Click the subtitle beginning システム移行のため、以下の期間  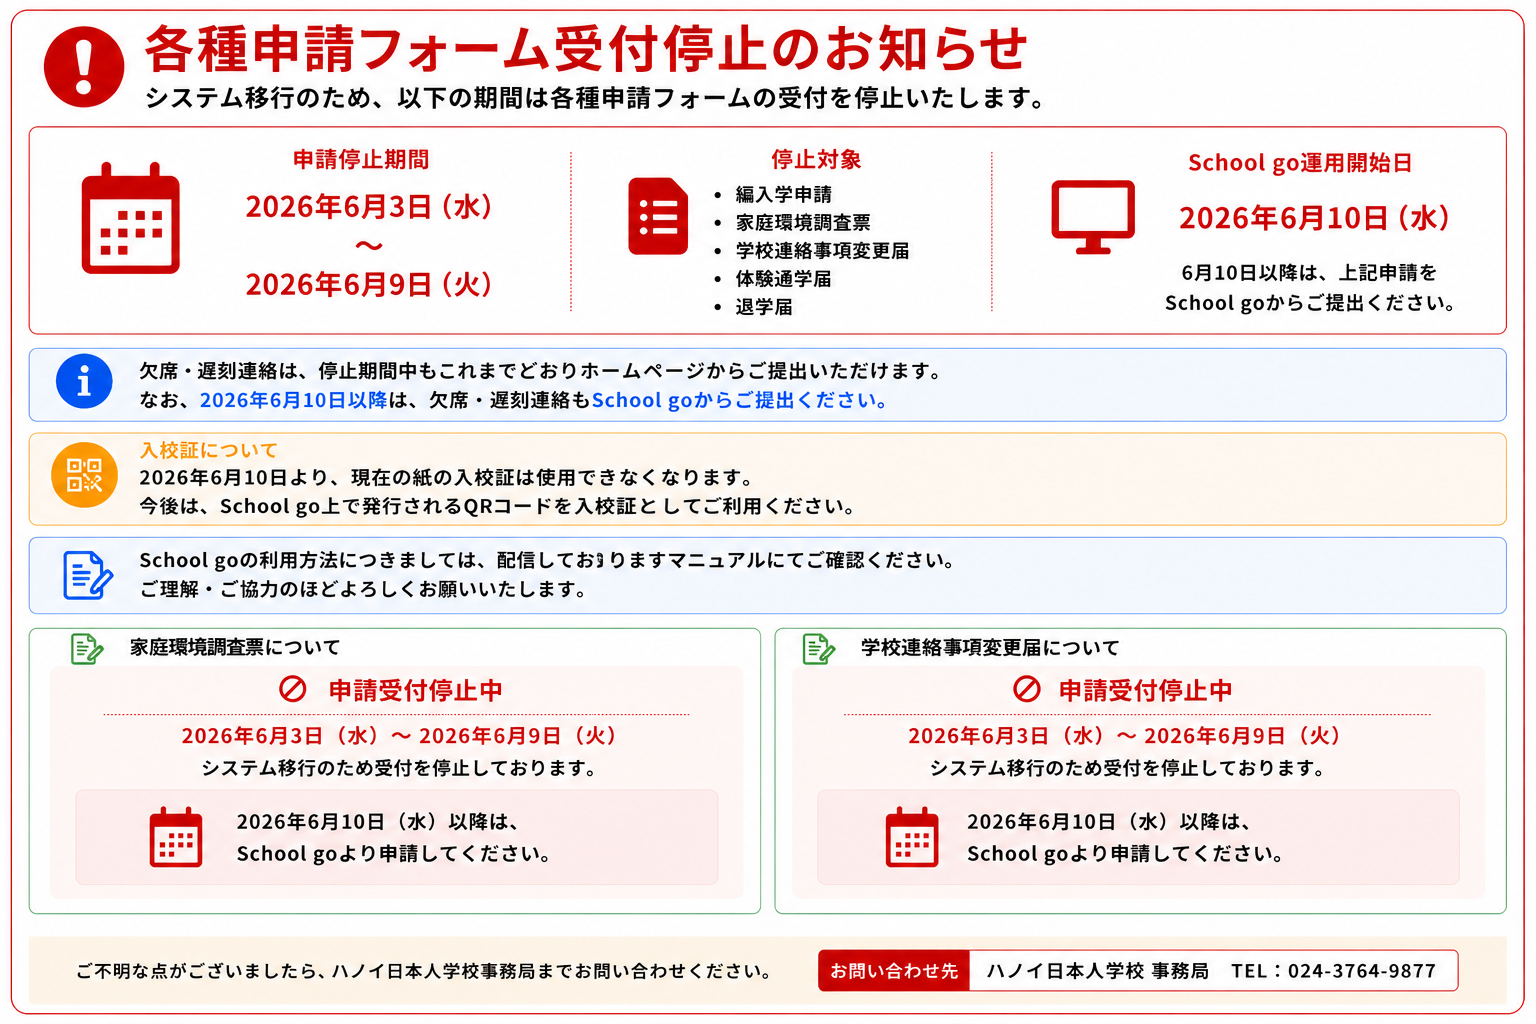tap(596, 98)
